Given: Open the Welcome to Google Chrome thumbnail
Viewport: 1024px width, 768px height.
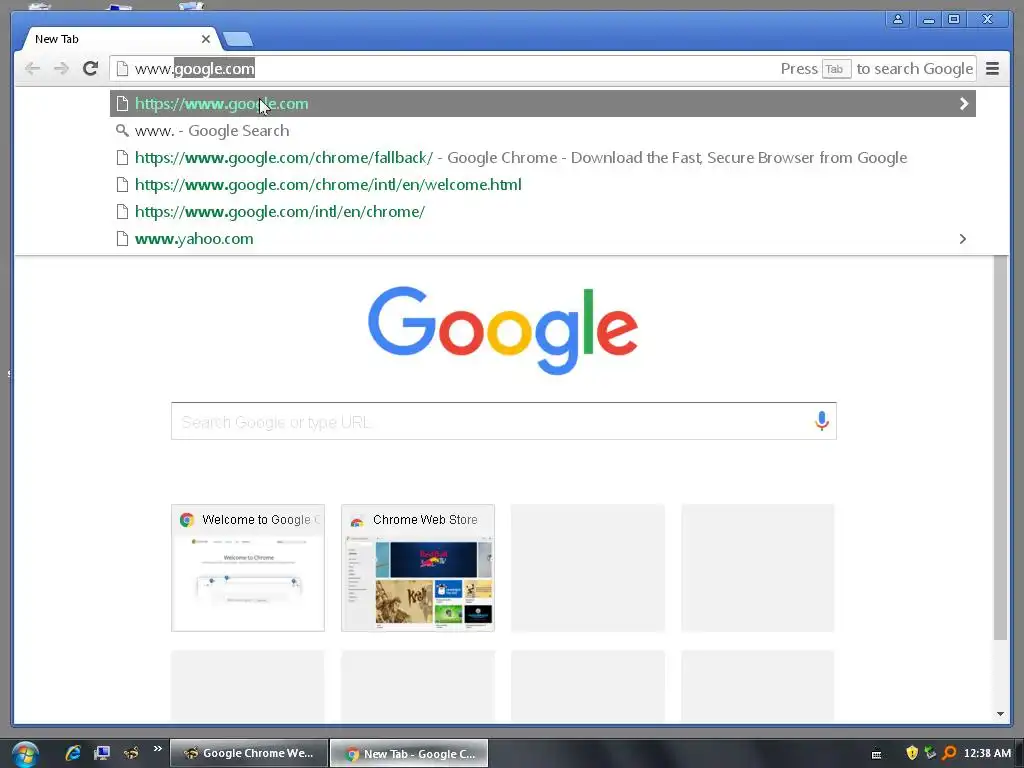Looking at the screenshot, I should click(248, 568).
